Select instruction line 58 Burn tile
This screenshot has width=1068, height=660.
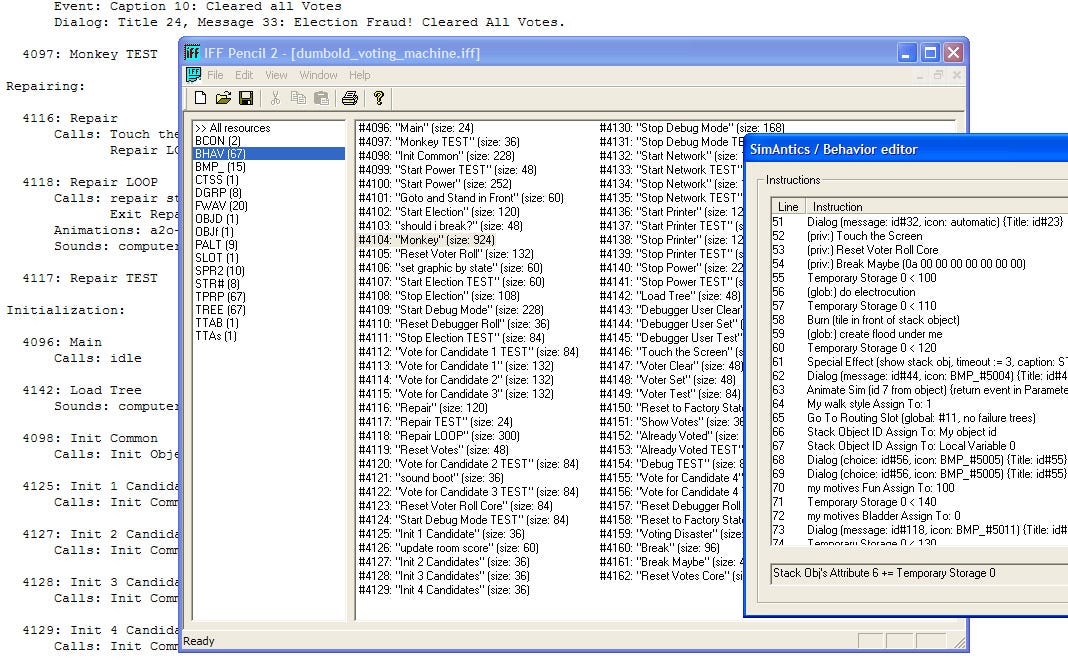click(920, 320)
